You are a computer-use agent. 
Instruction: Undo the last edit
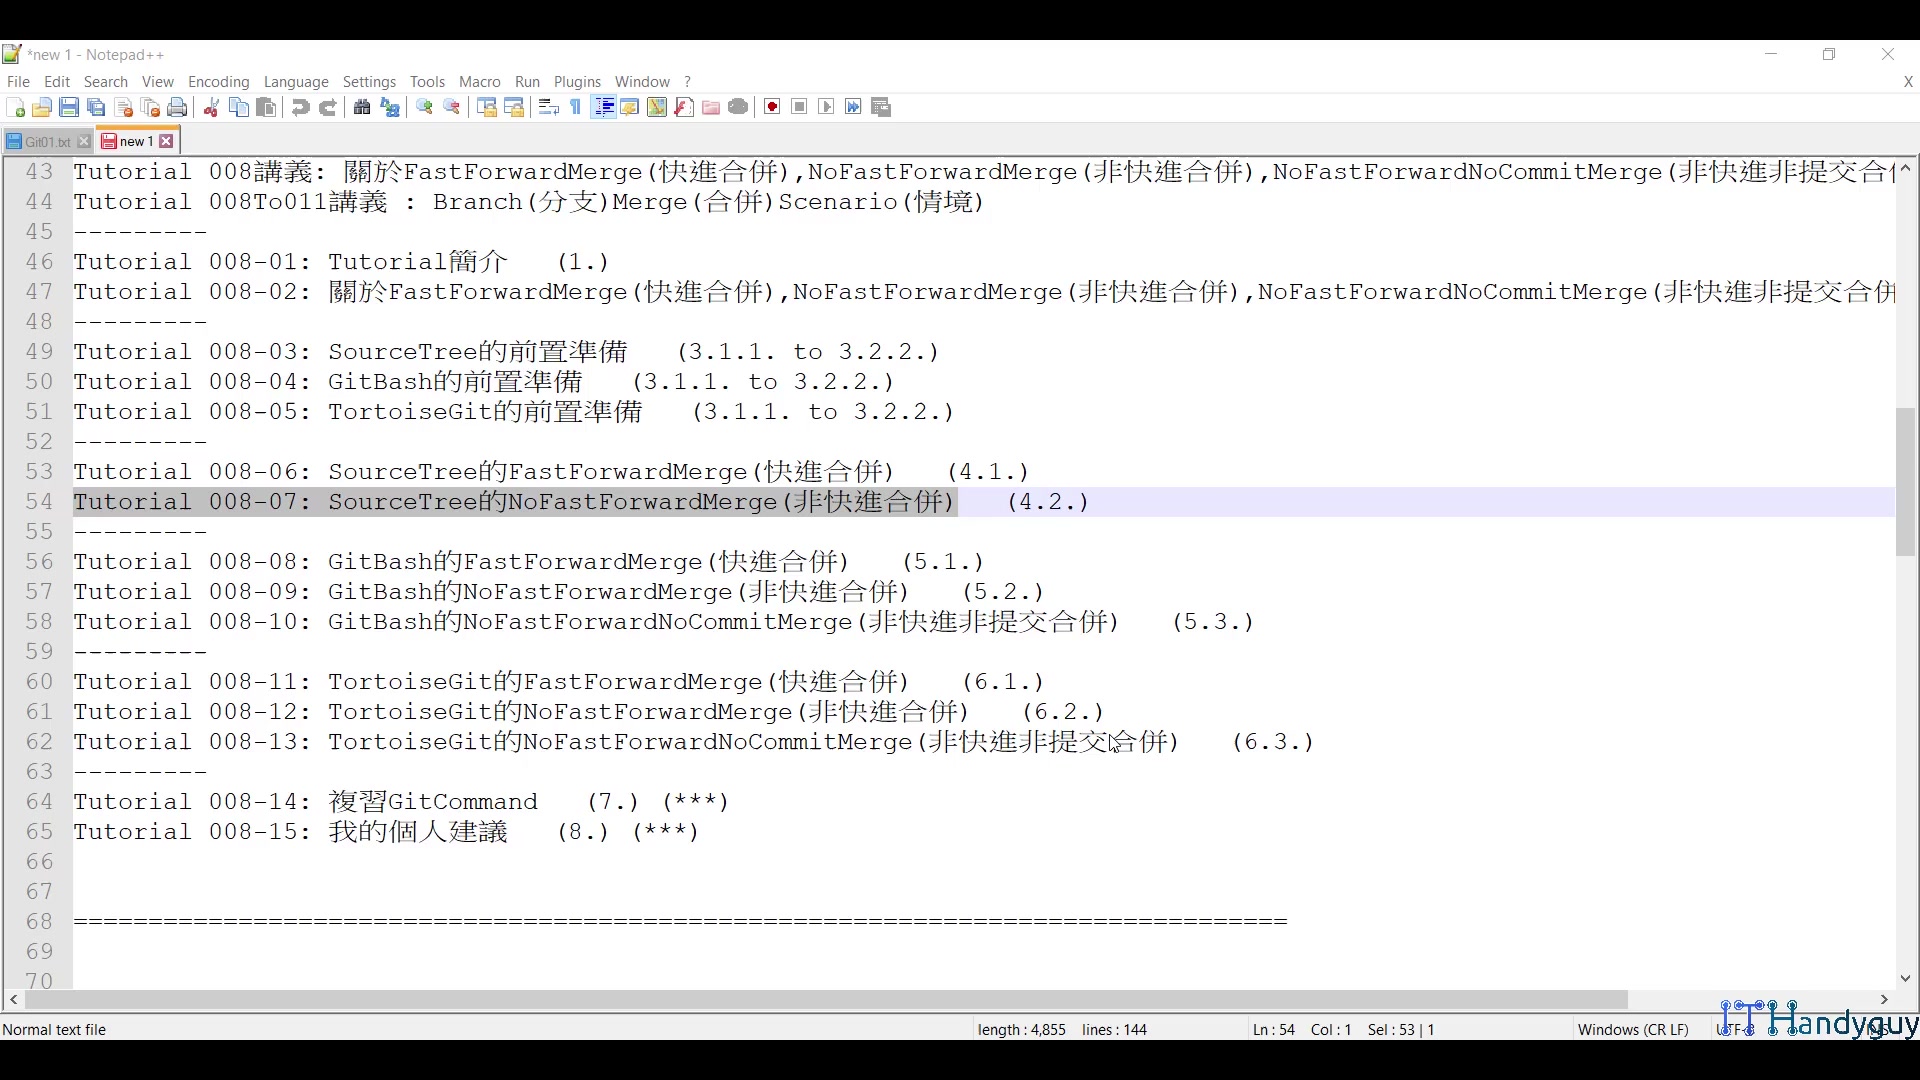click(300, 107)
